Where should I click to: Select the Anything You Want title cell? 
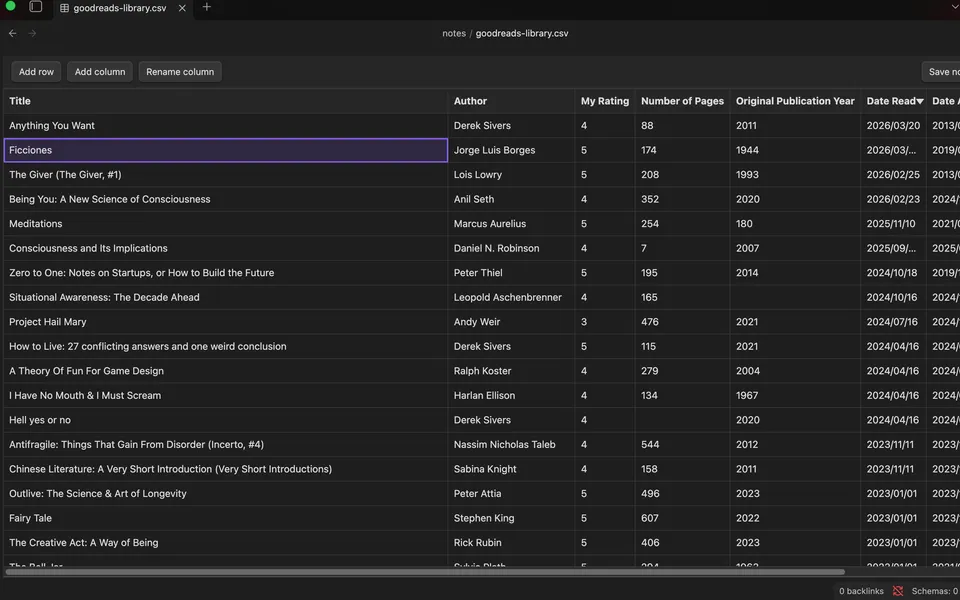(226, 126)
